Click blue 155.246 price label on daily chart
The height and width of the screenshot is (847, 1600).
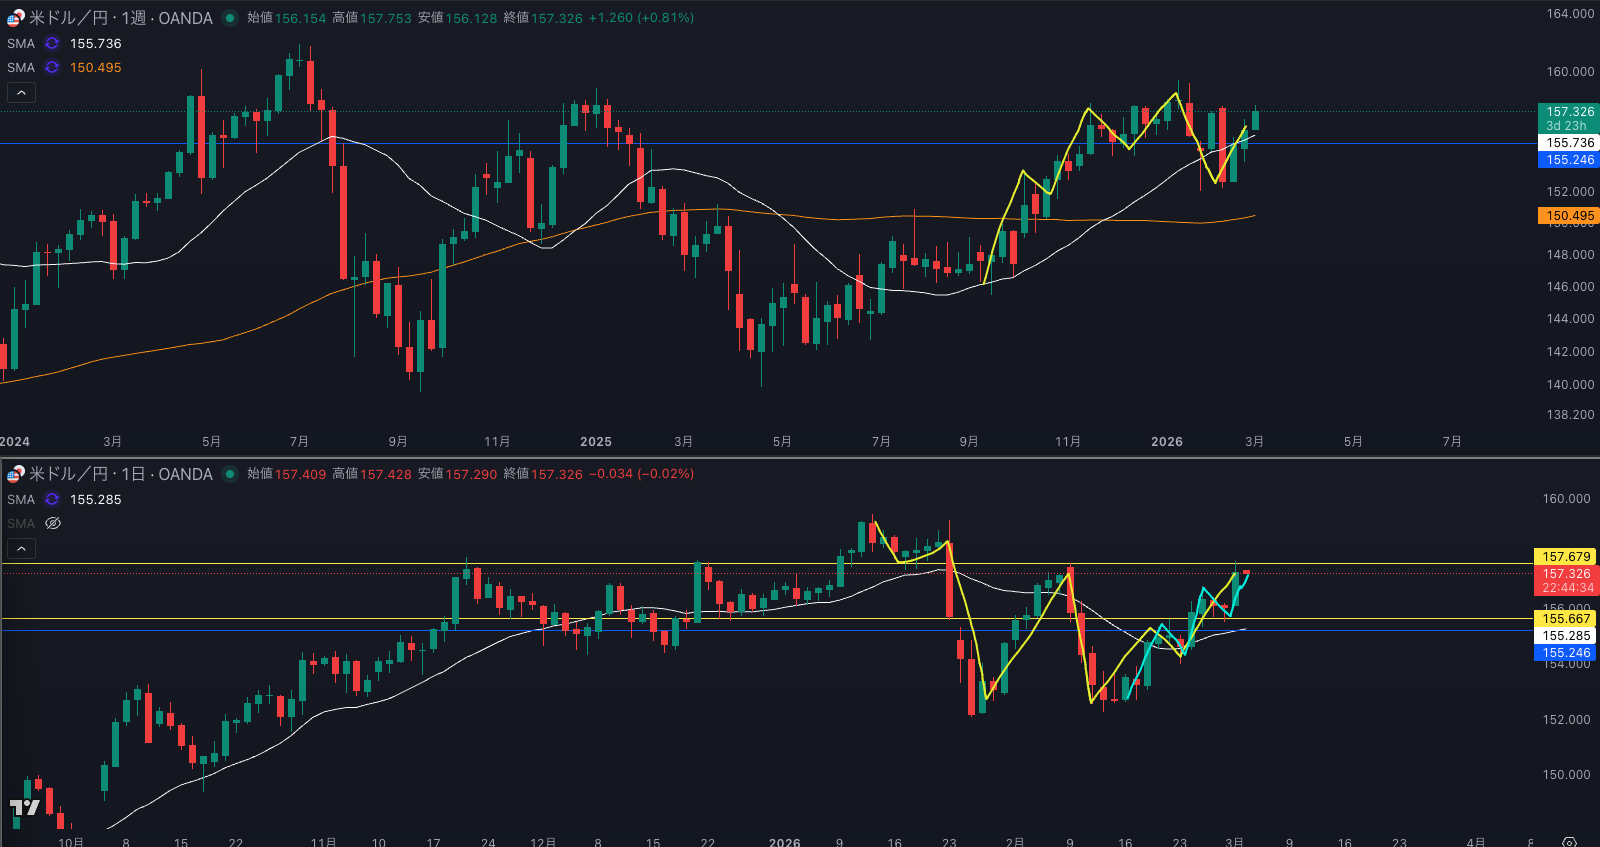click(x=1565, y=653)
